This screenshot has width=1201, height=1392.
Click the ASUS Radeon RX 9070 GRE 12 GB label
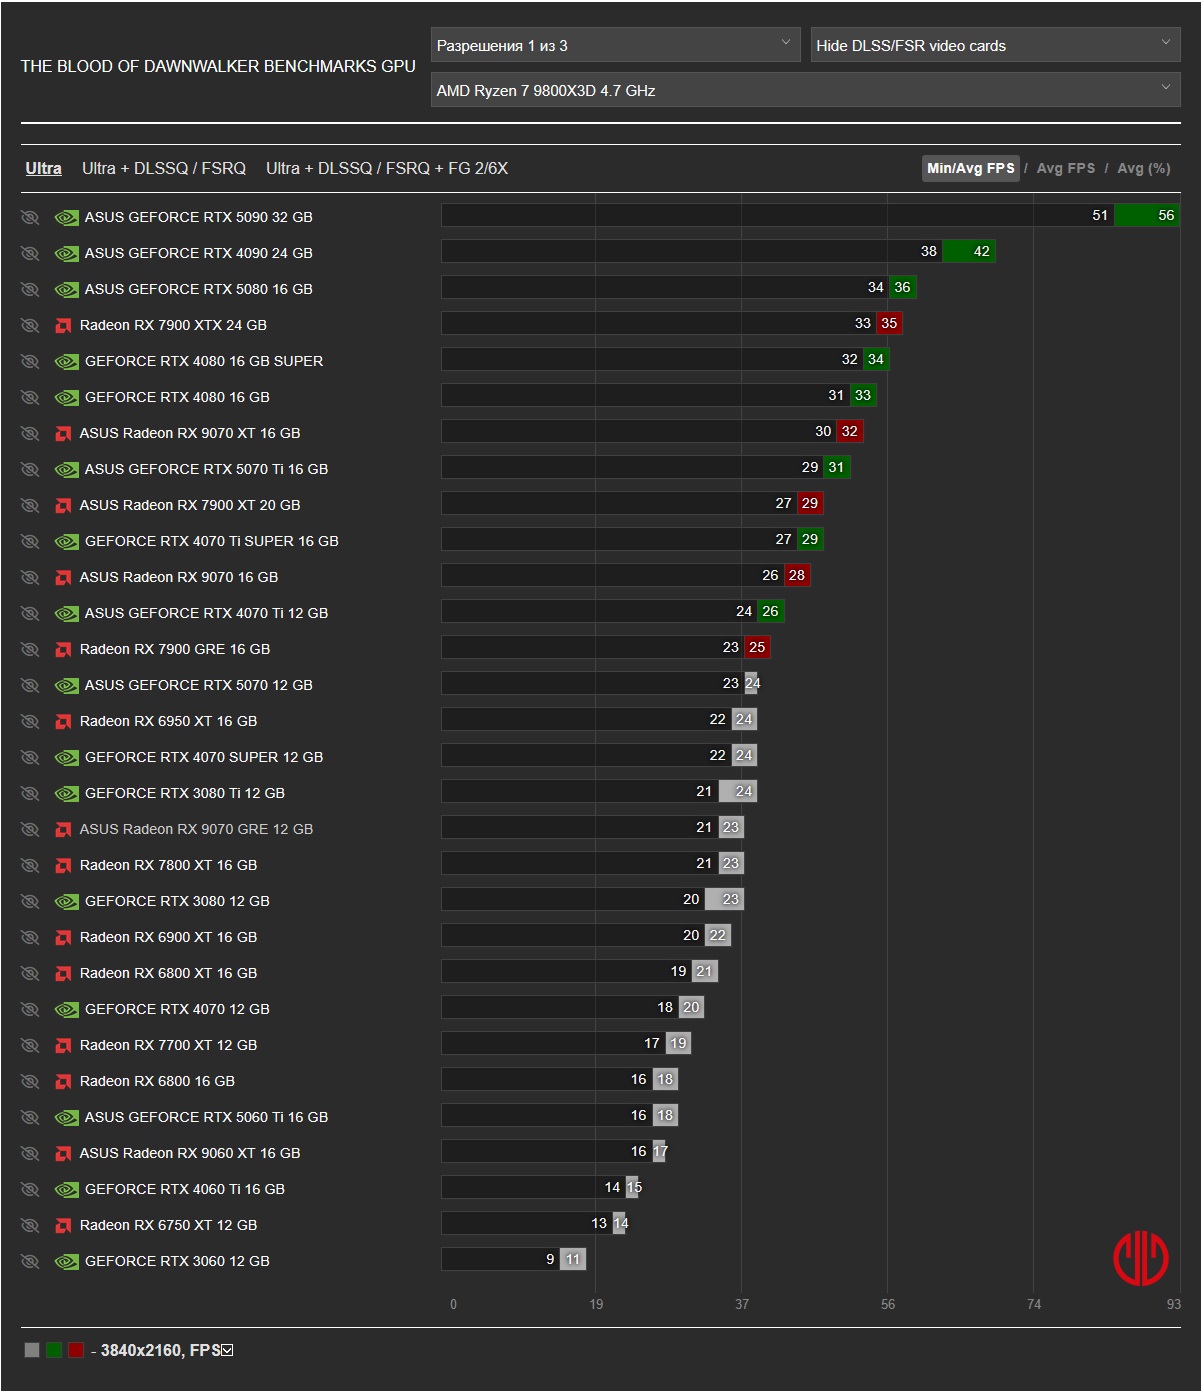point(196,829)
